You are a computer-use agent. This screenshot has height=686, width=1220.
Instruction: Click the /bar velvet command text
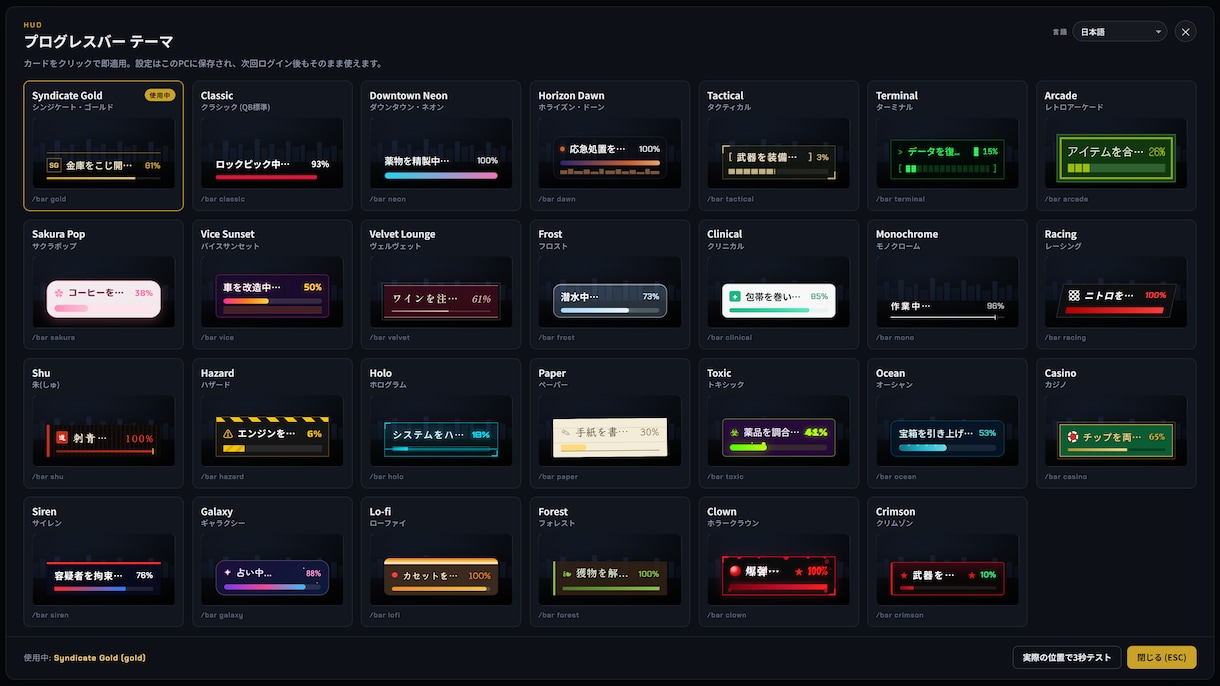pos(390,337)
